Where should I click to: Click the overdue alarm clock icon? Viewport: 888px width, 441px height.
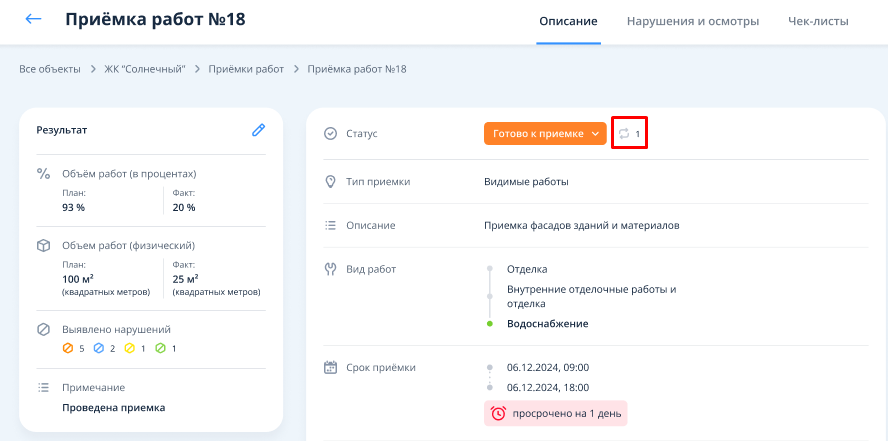coord(498,413)
